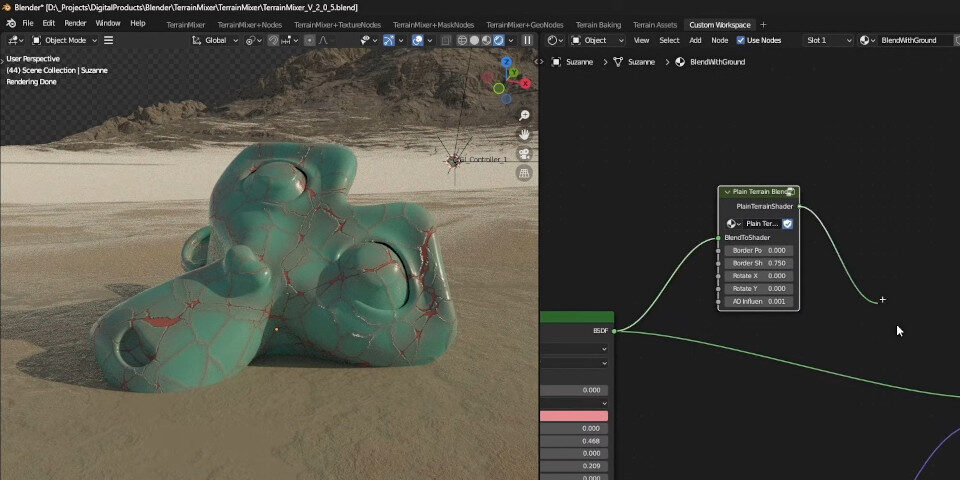960x480 pixels.
Task: Open viewport shading options dropdown
Action: pyautogui.click(x=510, y=40)
